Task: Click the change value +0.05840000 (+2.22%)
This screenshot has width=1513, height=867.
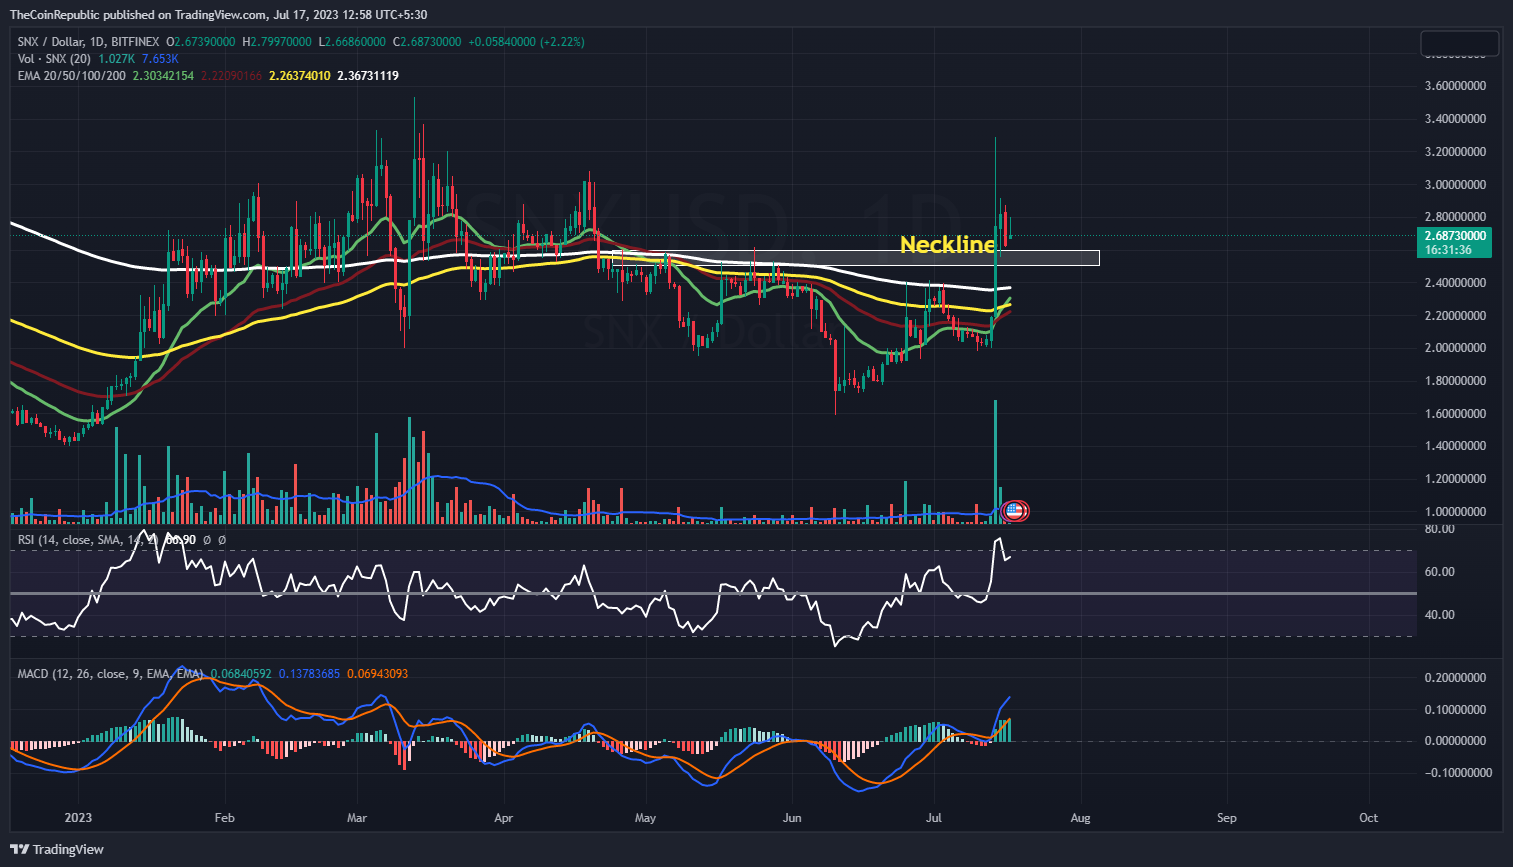Action: (527, 42)
